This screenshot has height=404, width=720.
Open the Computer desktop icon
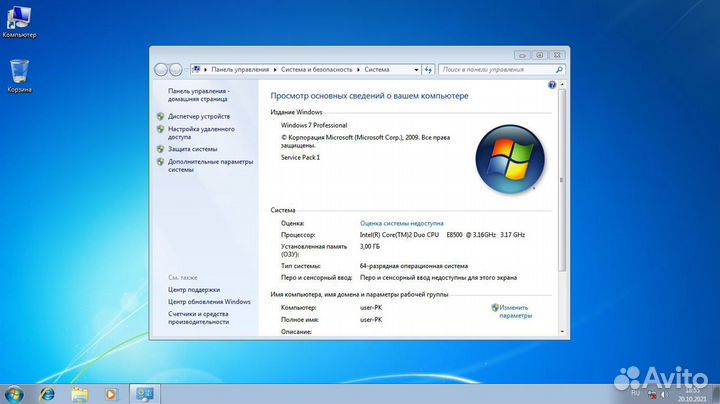(19, 21)
